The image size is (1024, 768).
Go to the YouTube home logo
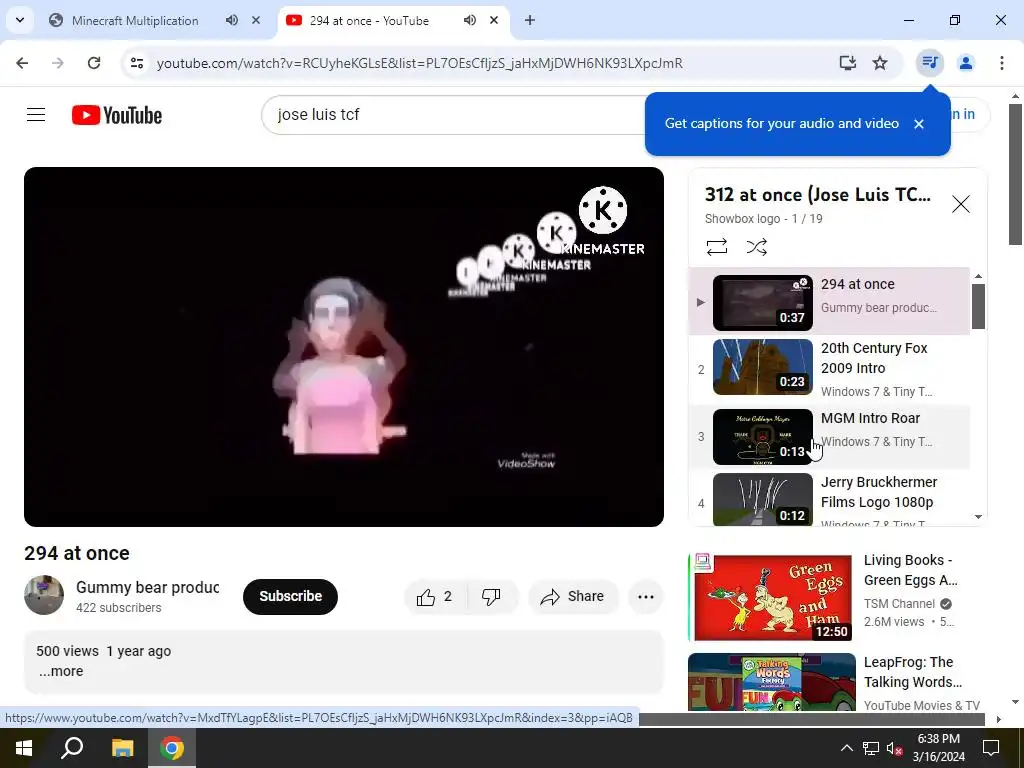pos(117,115)
